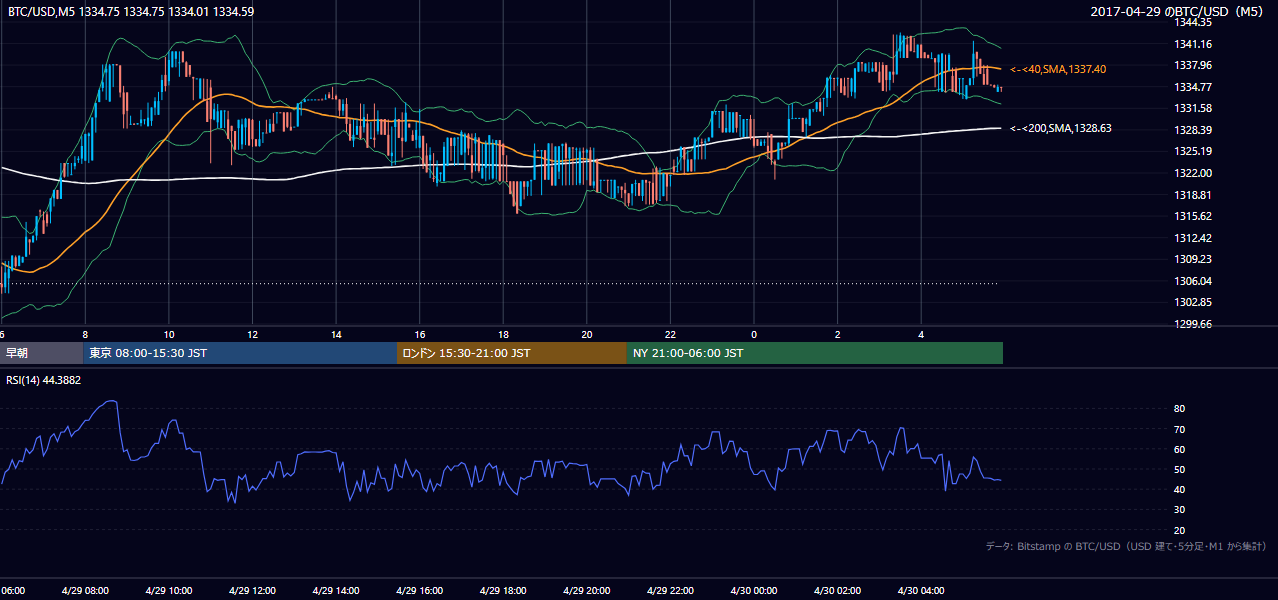This screenshot has height=600, width=1278.
Task: Select the <-<40,SMA,1337.40 label
Action: point(1058,69)
